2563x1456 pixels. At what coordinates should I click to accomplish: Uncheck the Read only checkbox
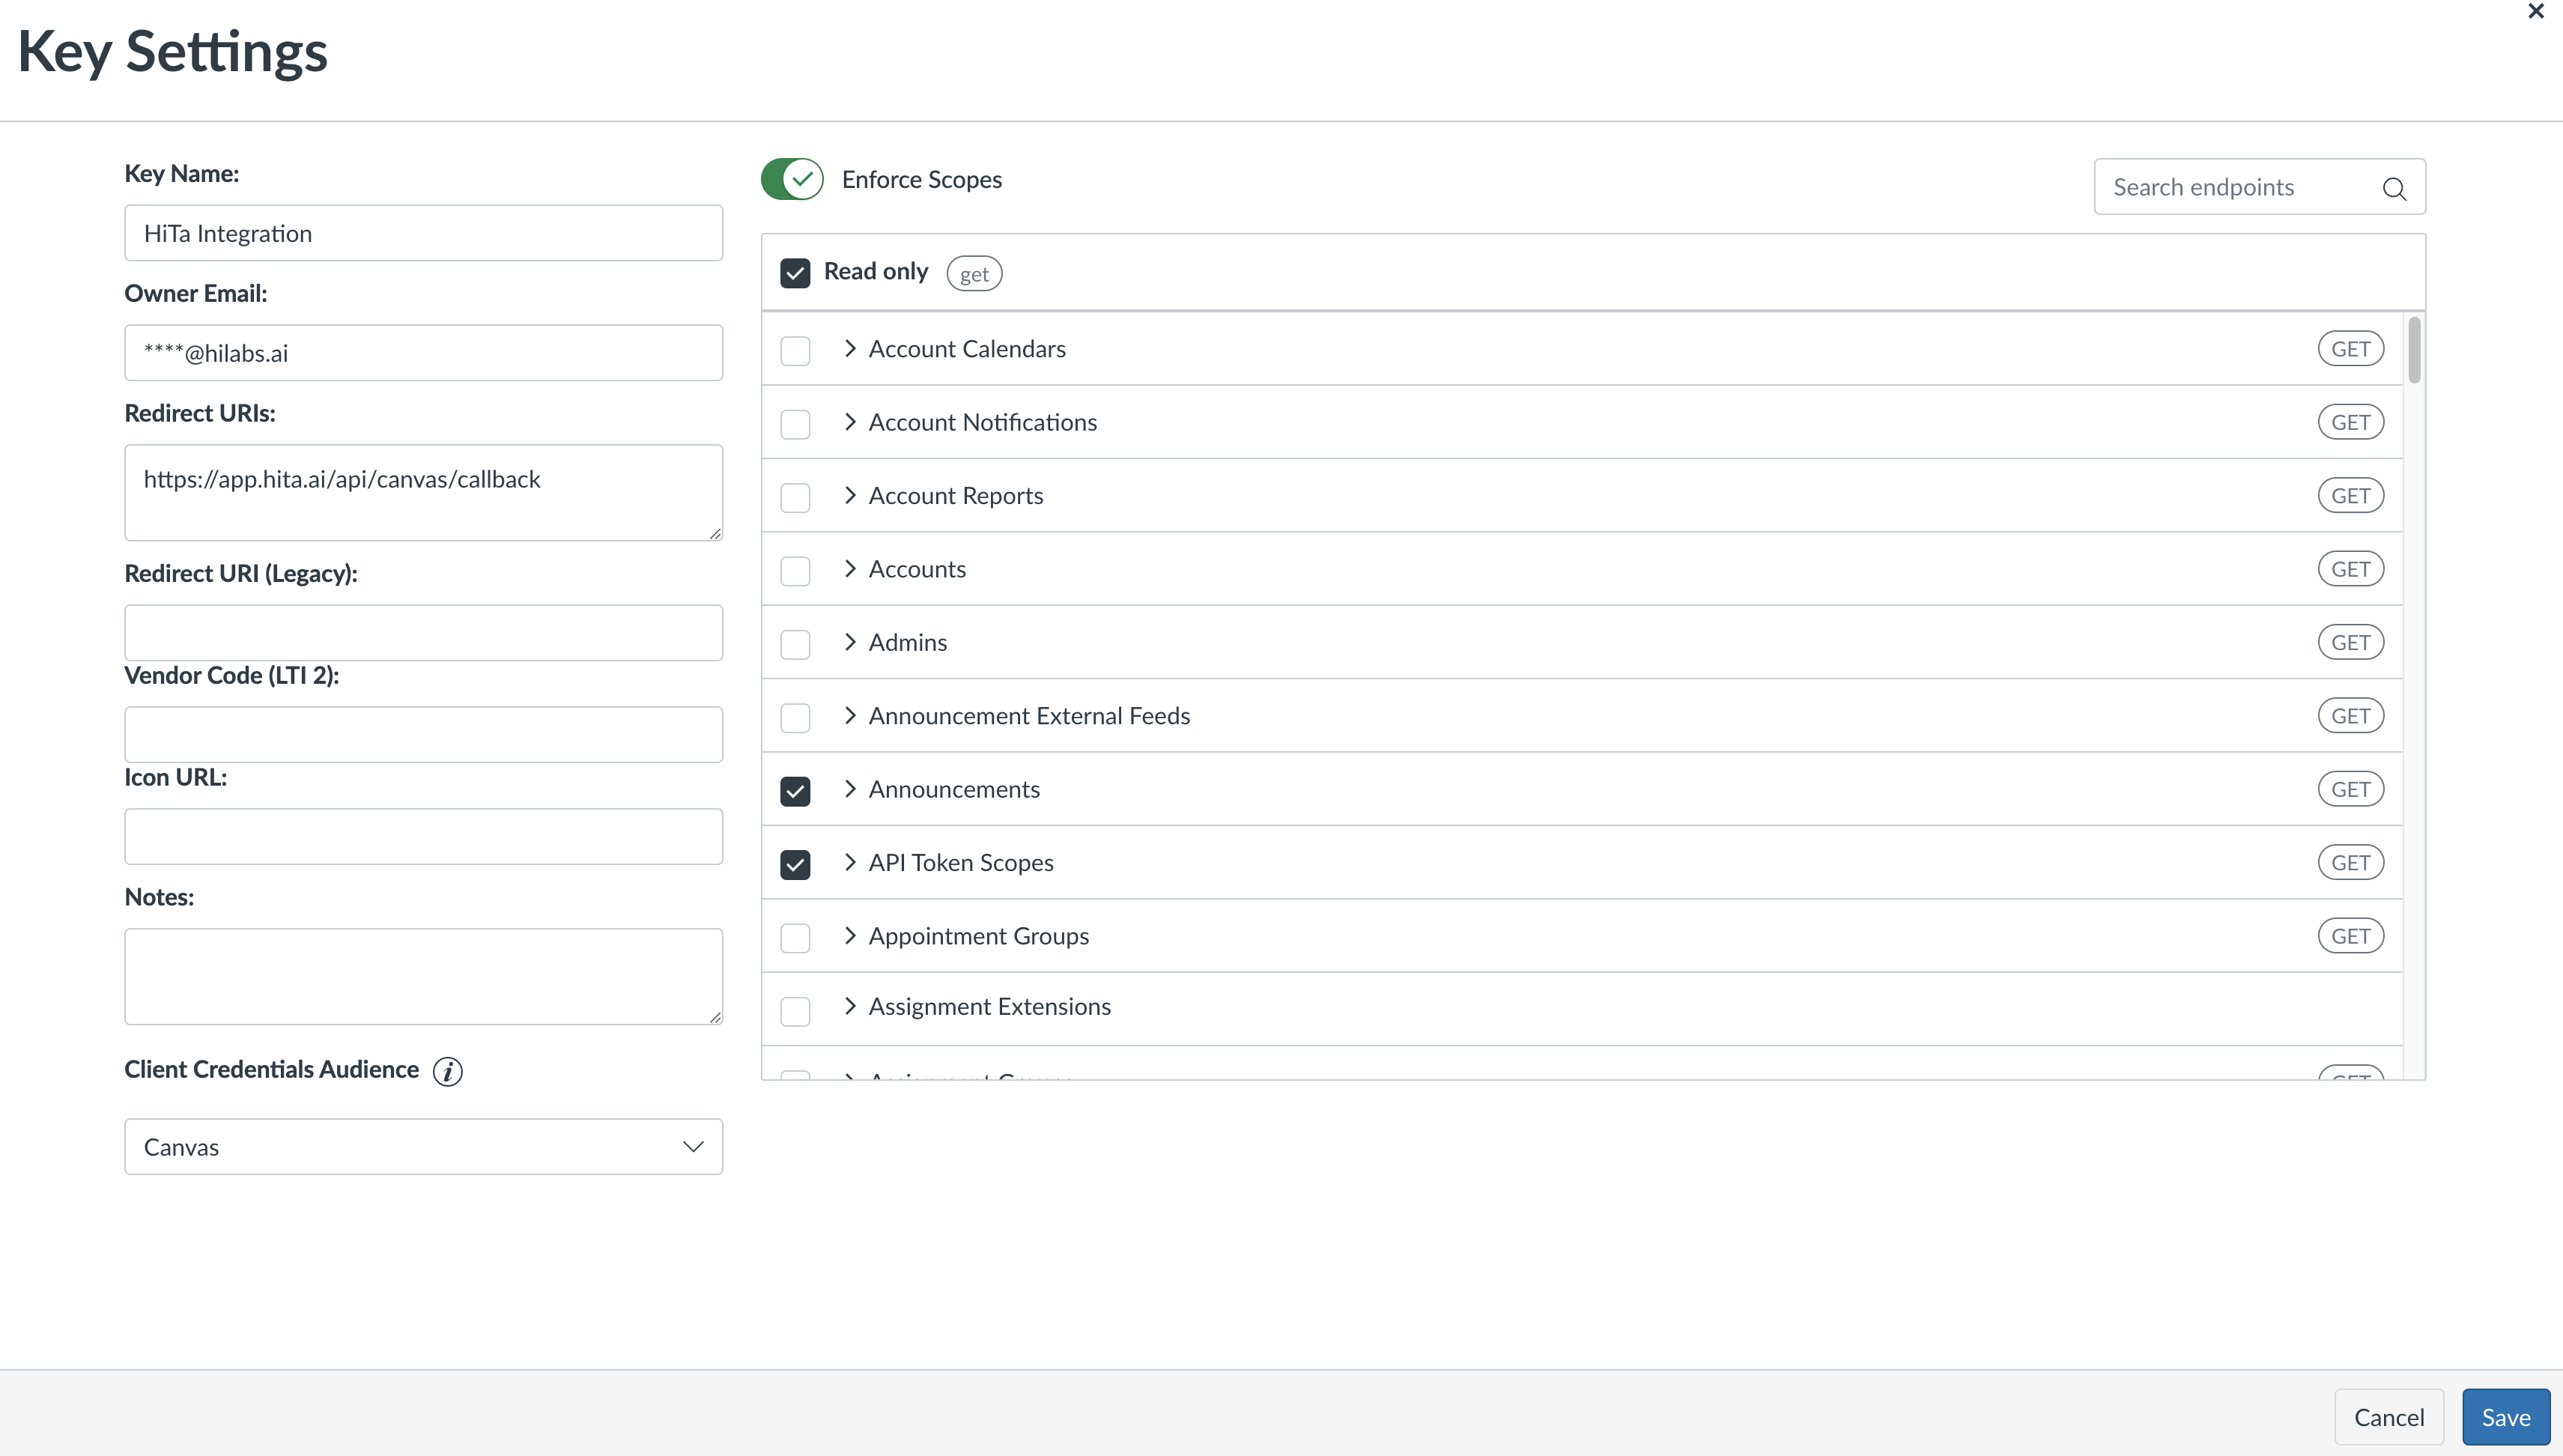point(795,273)
